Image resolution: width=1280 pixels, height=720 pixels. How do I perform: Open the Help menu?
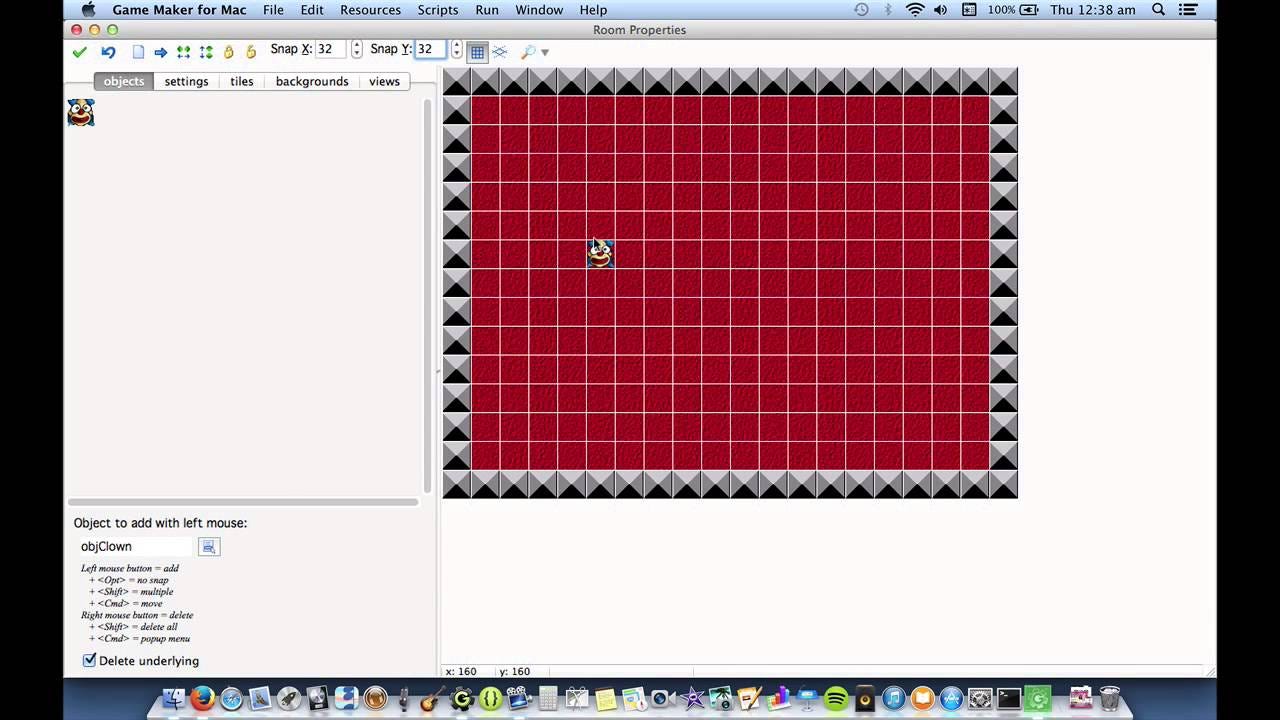593,10
